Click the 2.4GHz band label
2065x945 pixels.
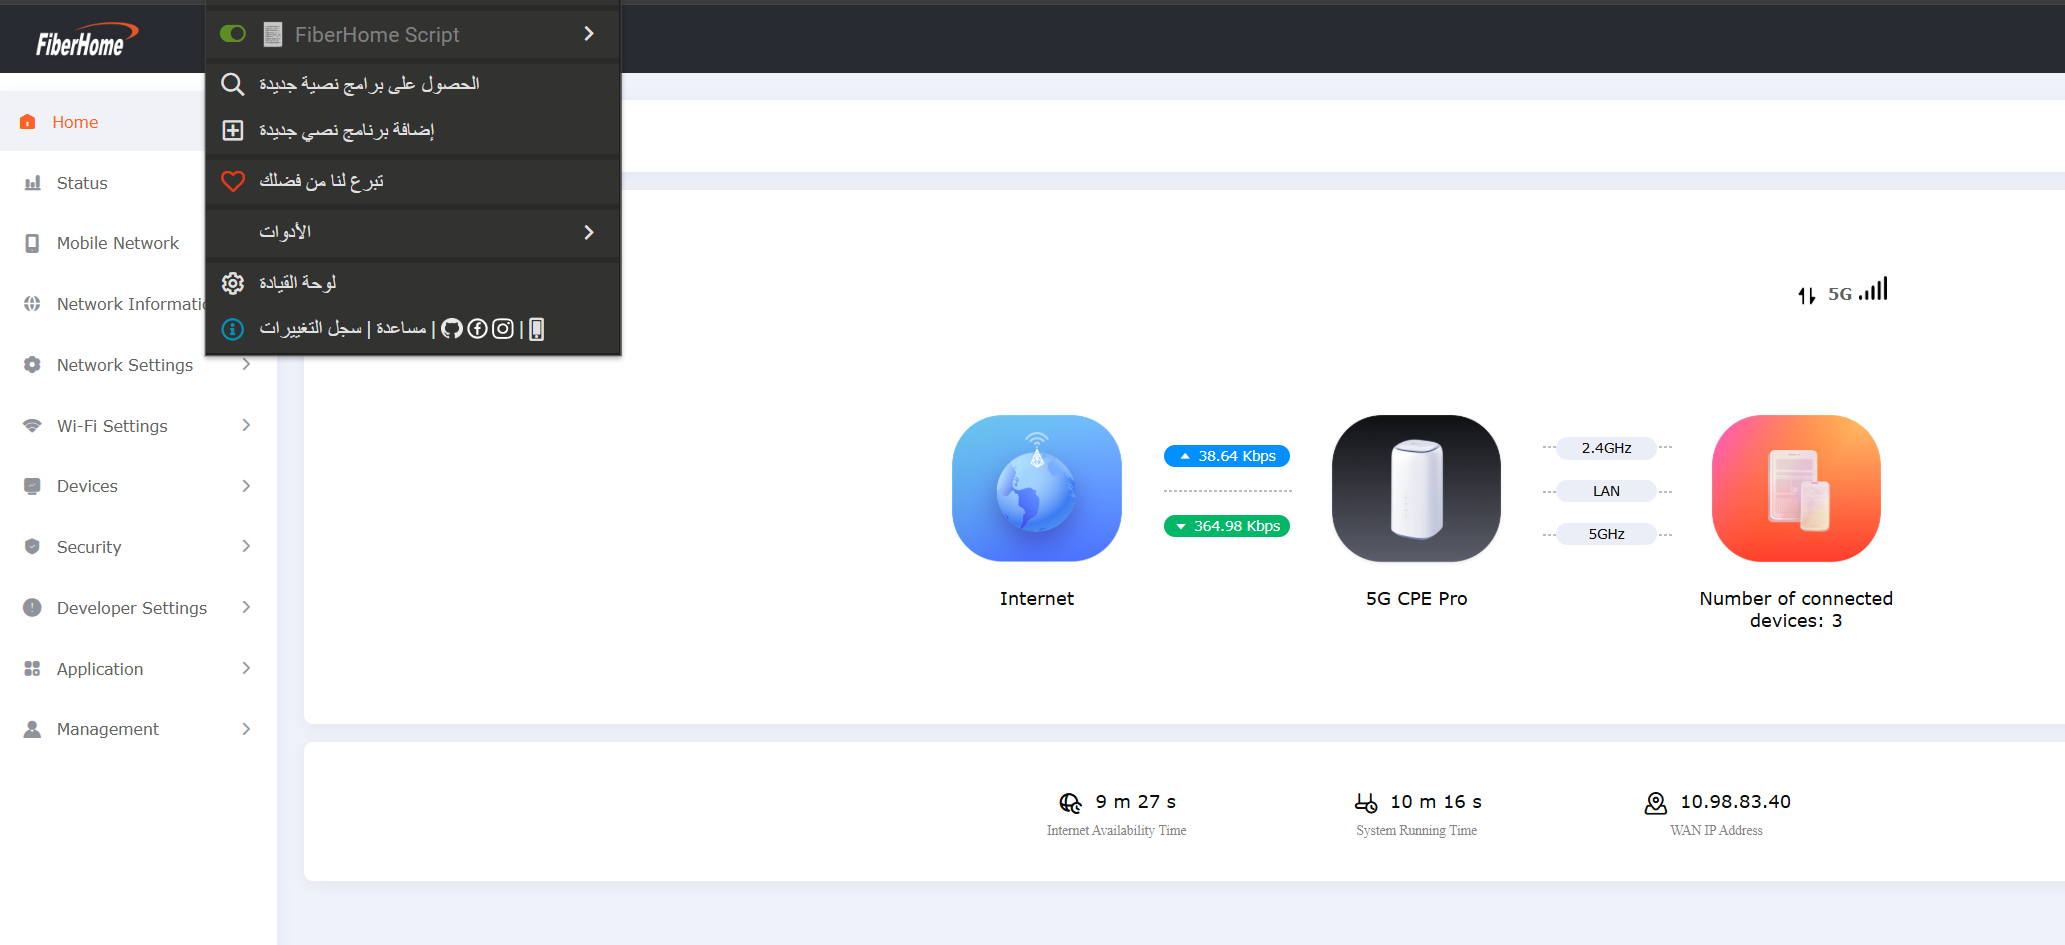[x=1607, y=448]
